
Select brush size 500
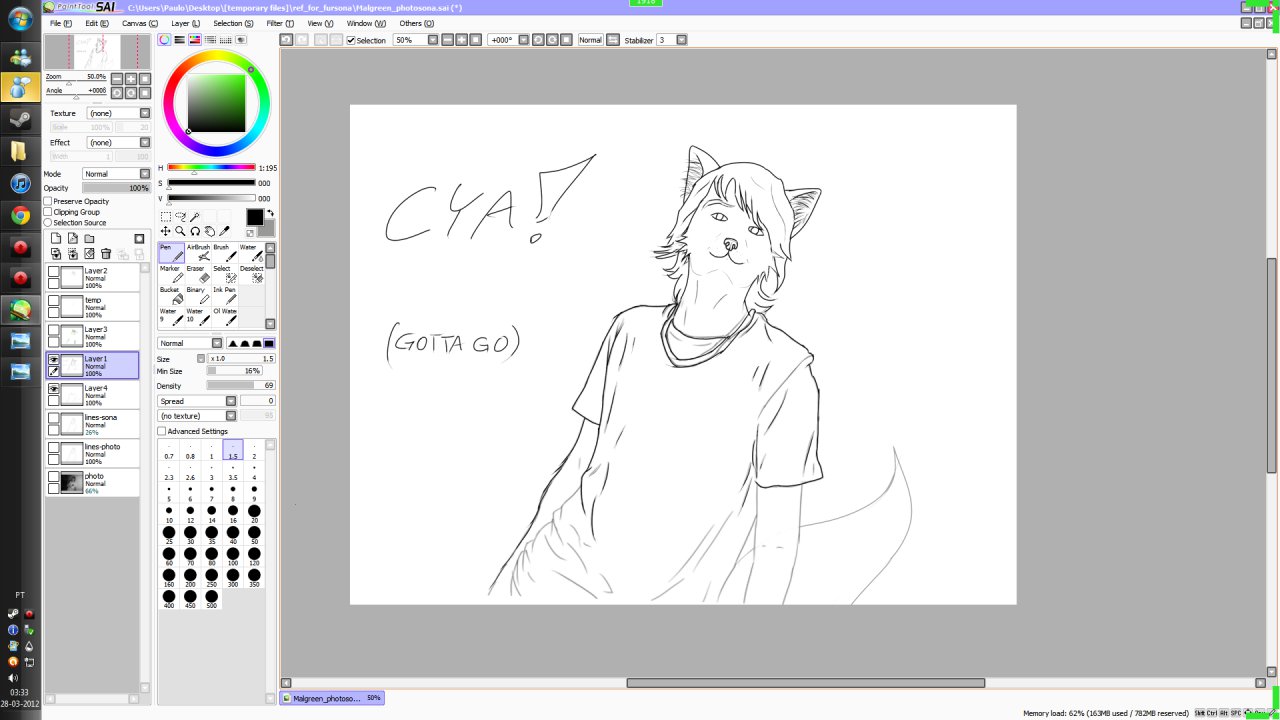pyautogui.click(x=211, y=600)
